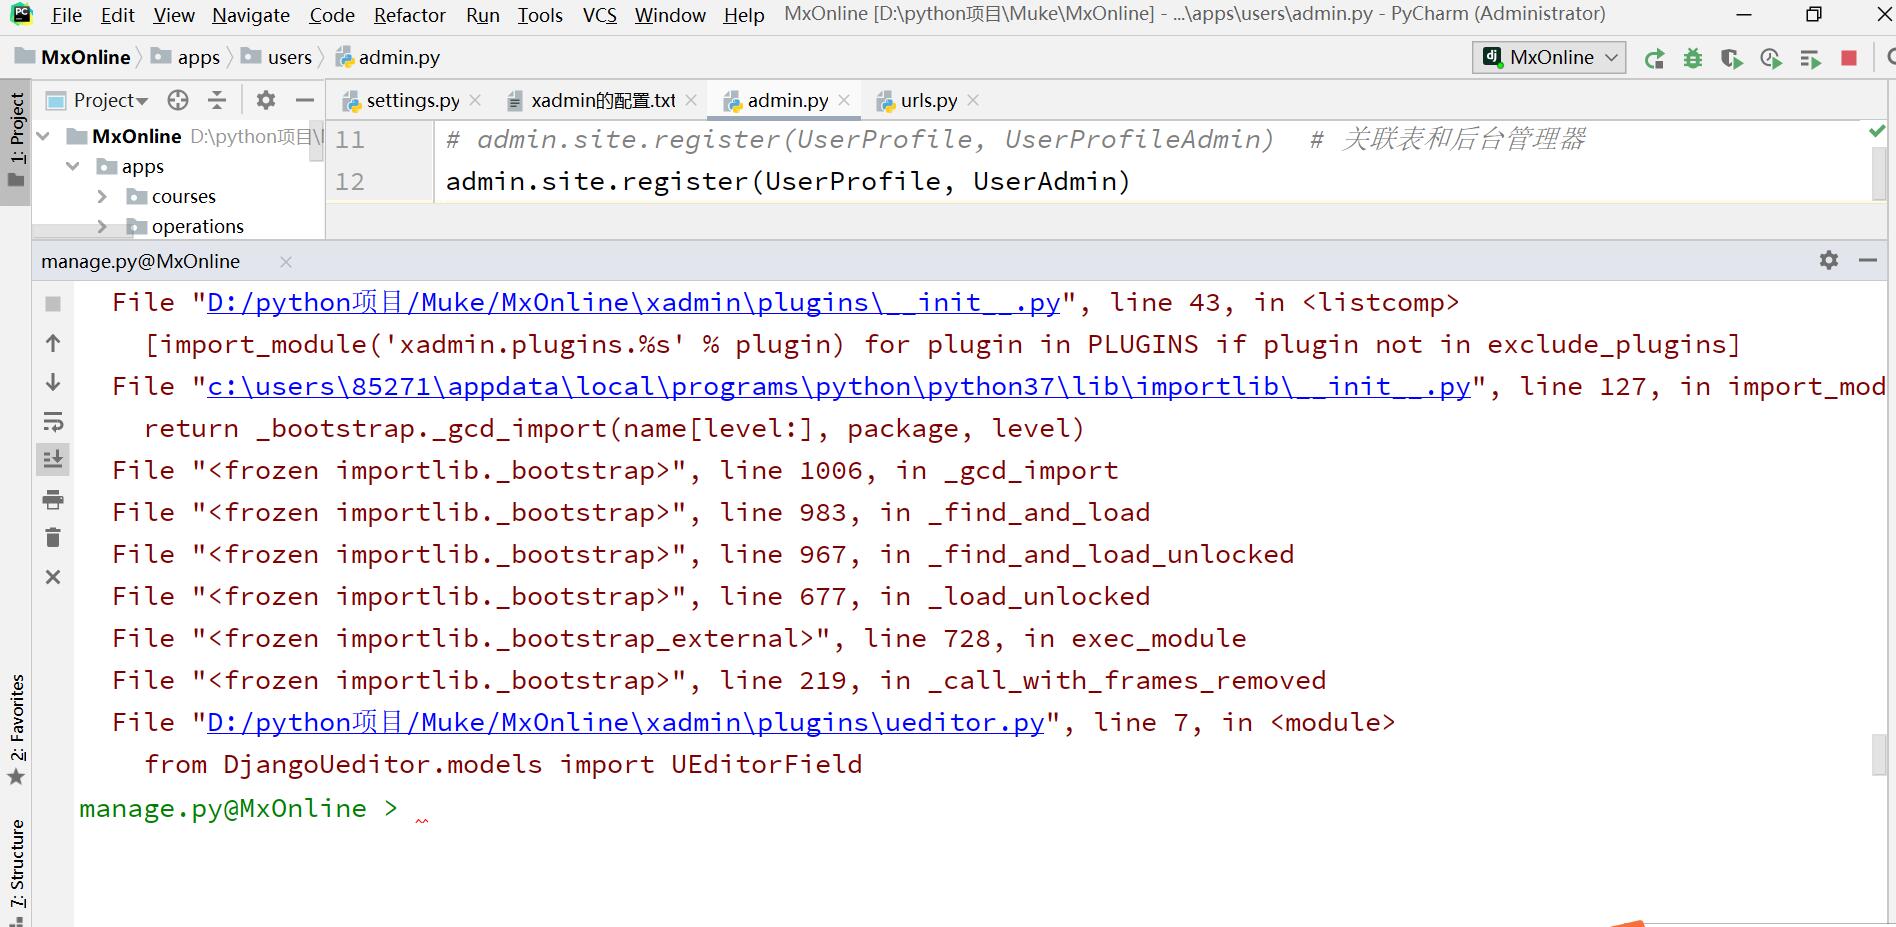
Task: Open the MxOnline run configuration dropdown
Action: point(1549,57)
